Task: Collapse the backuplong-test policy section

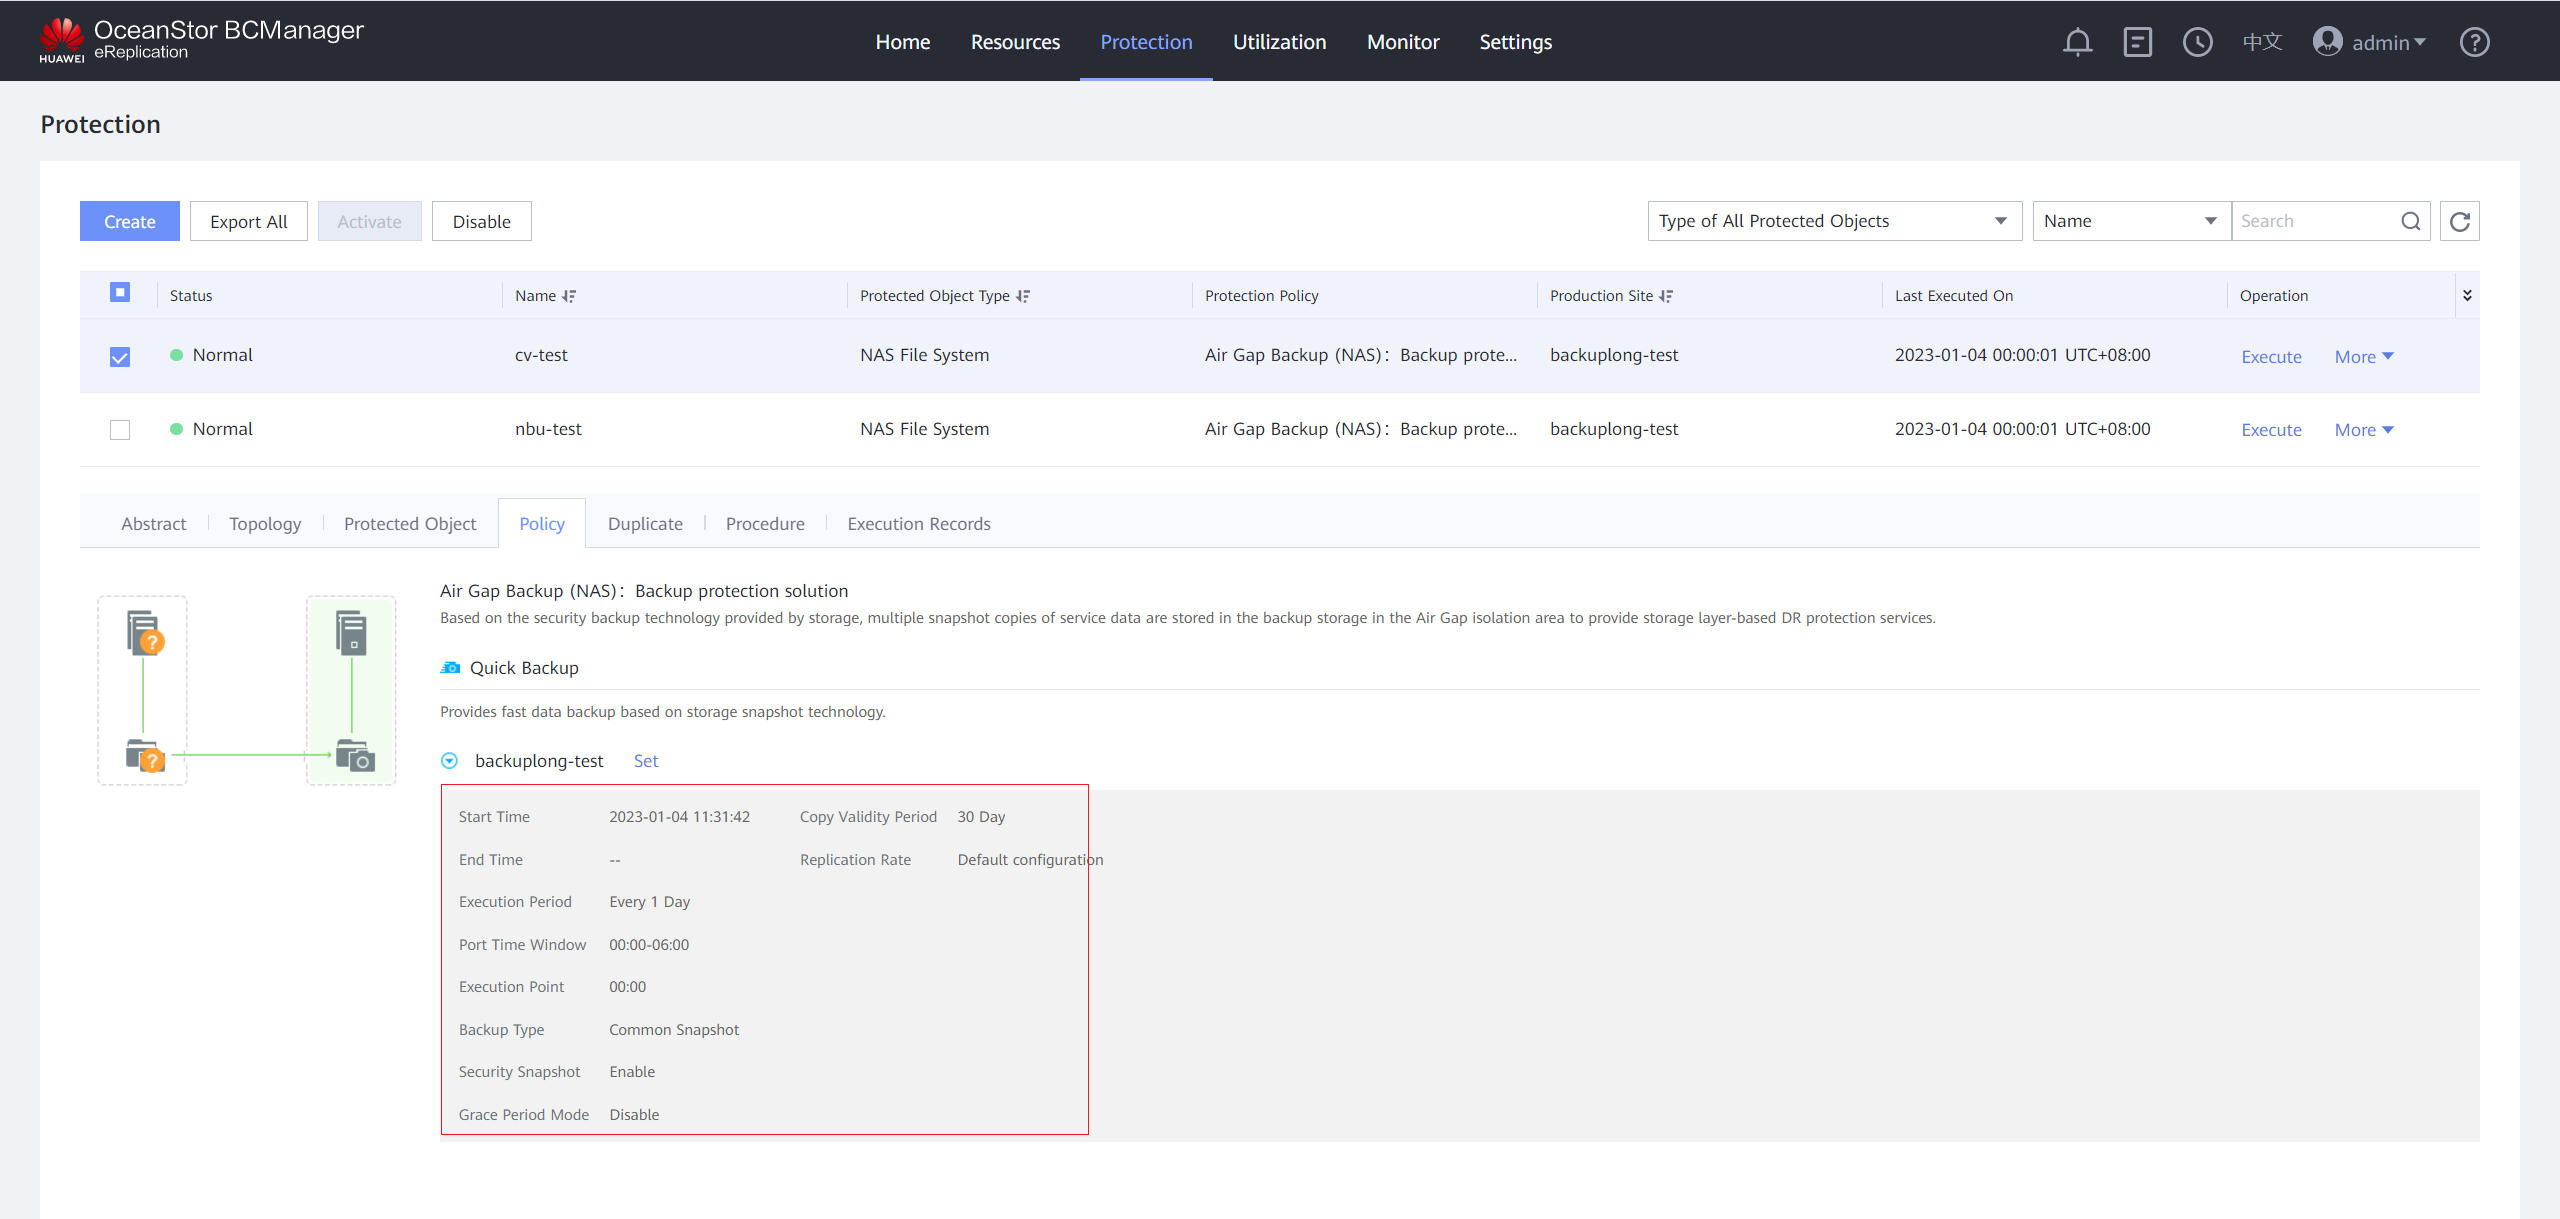Action: [450, 761]
